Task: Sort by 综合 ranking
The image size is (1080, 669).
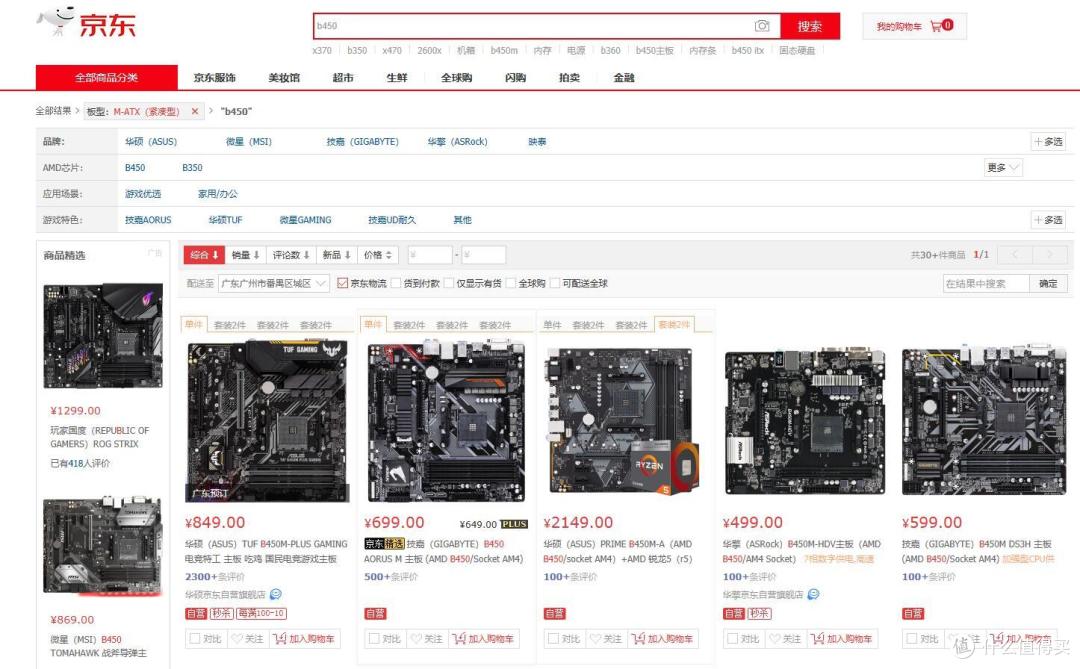Action: coord(204,255)
